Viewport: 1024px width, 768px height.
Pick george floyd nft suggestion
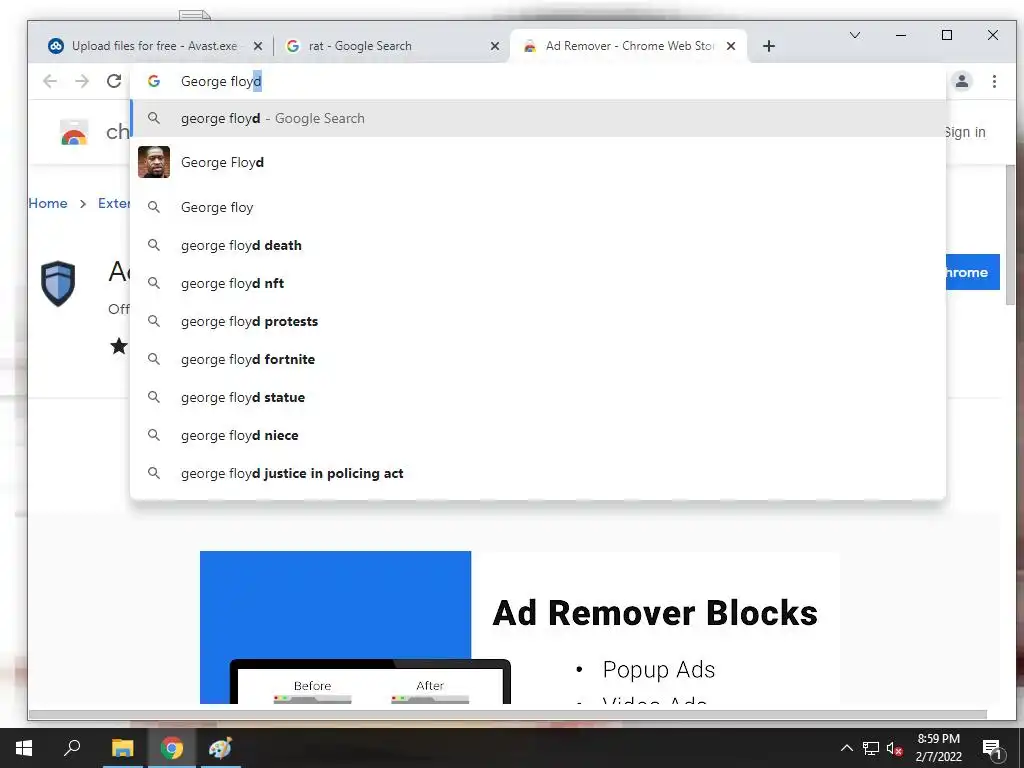(x=537, y=283)
